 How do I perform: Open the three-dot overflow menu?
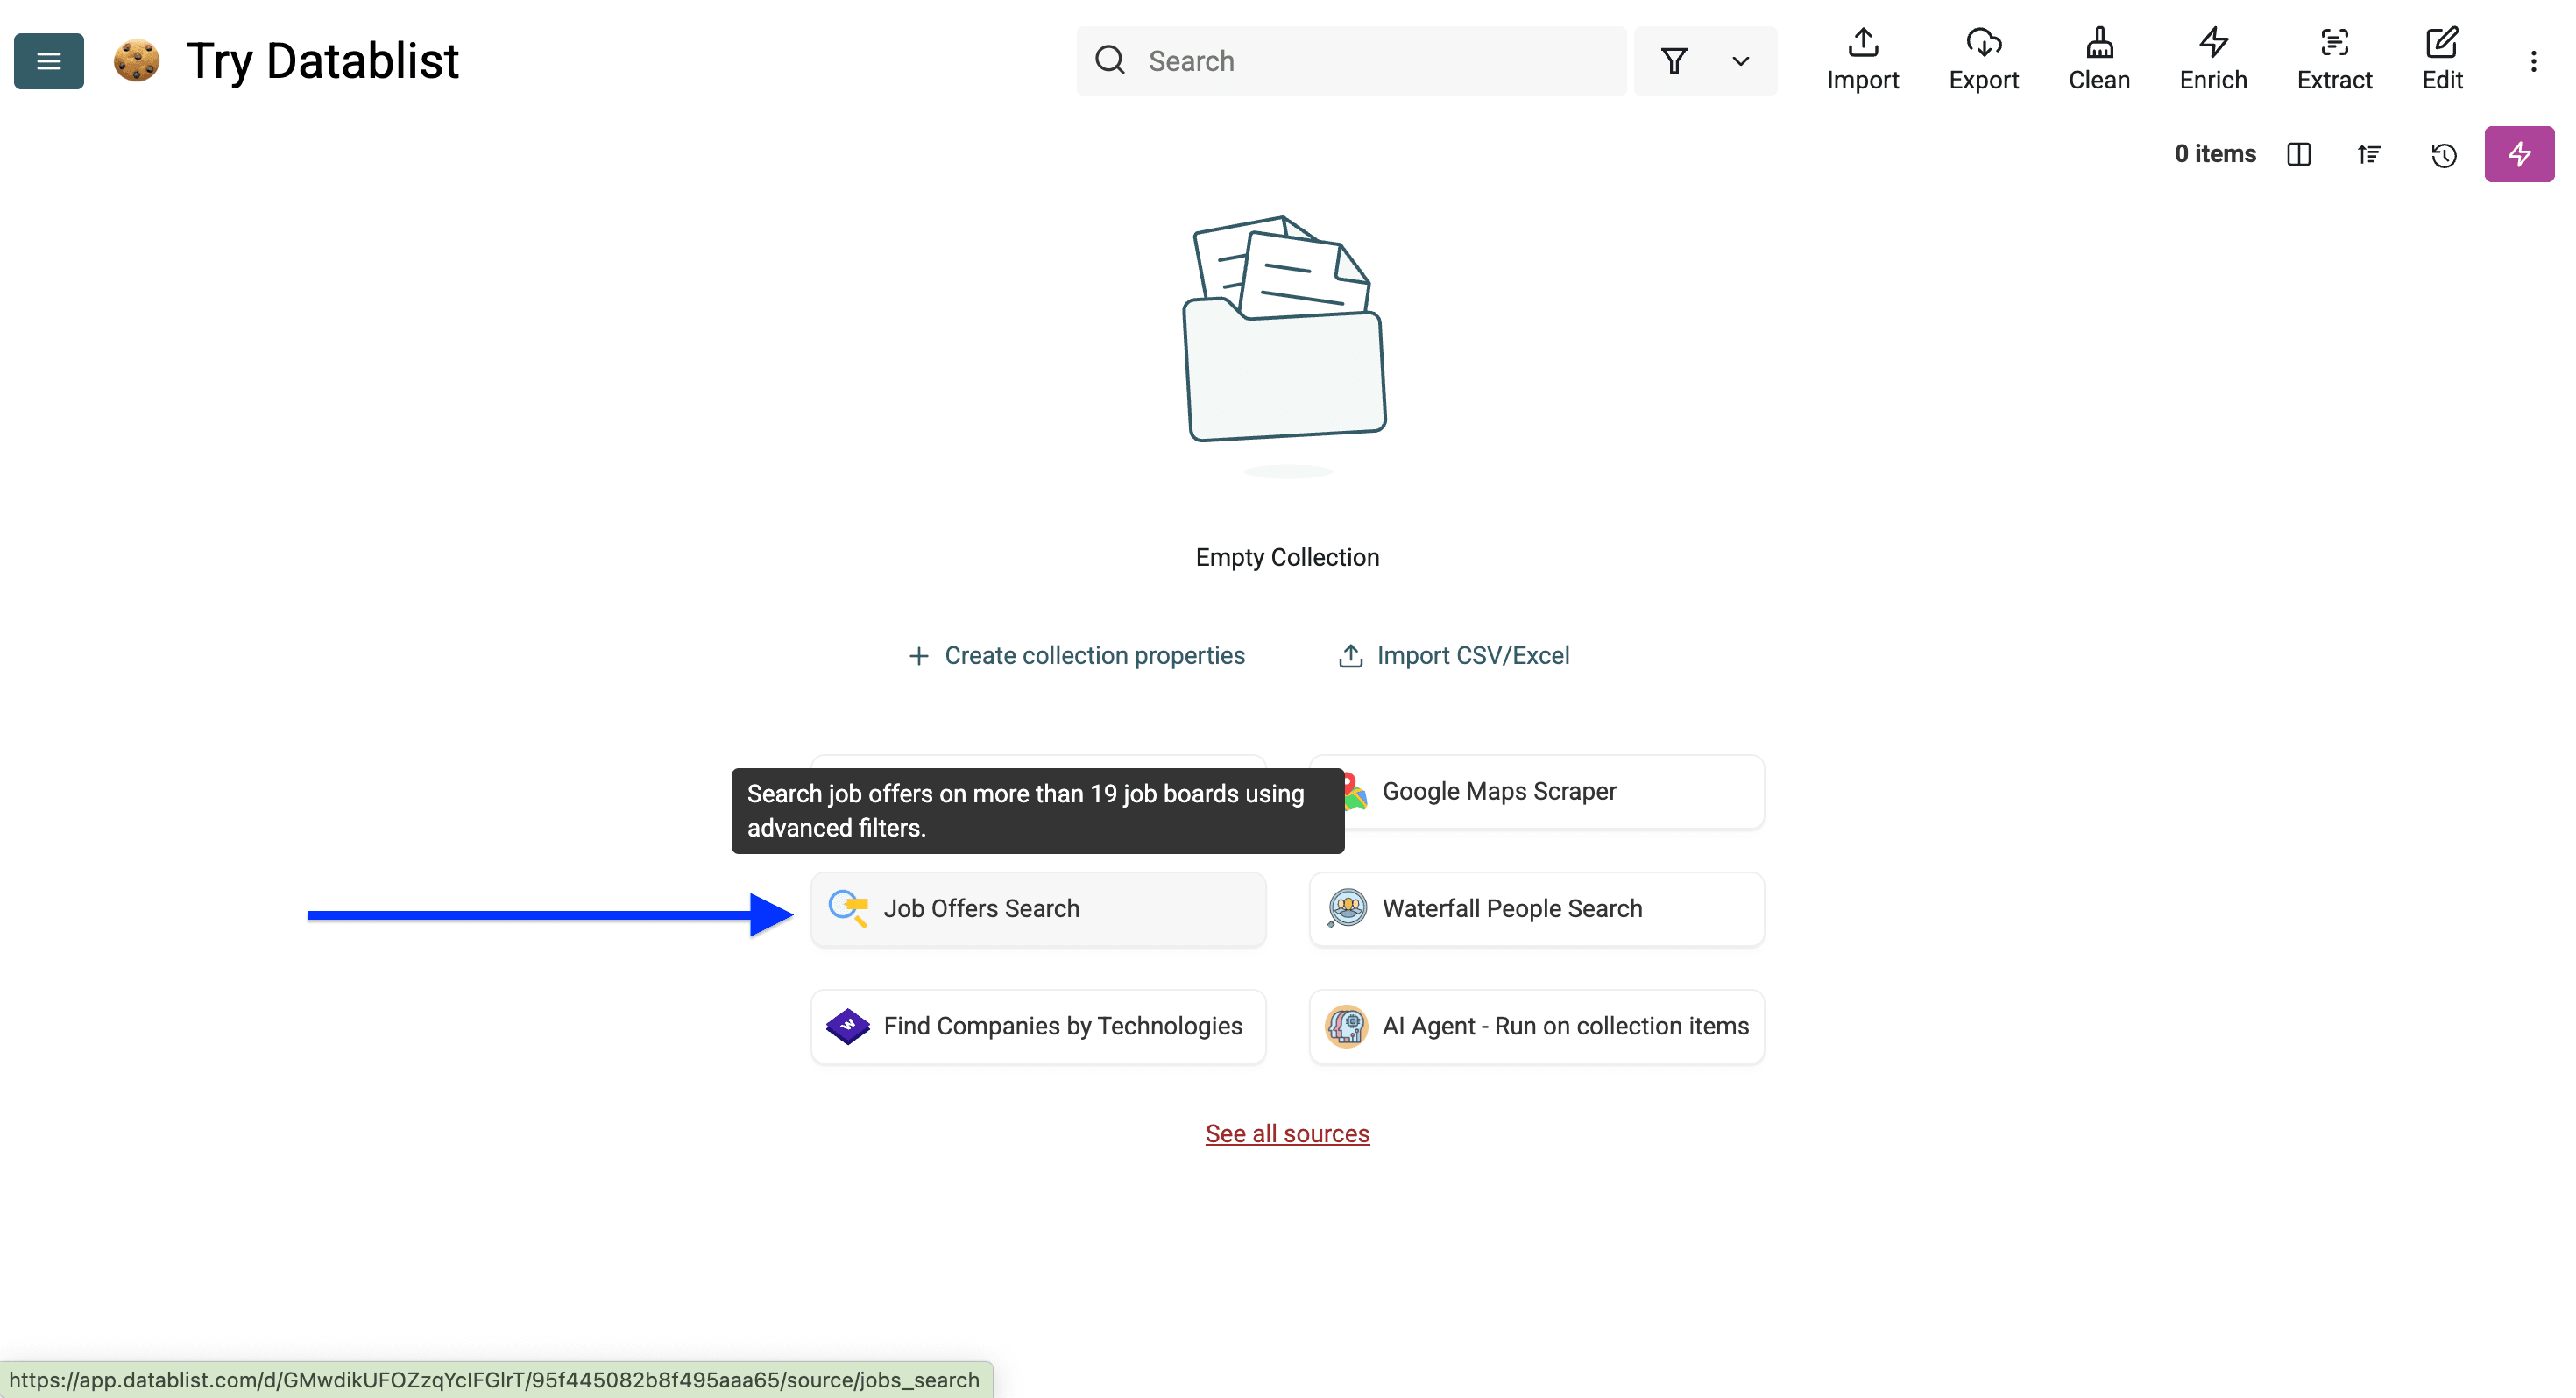tap(2533, 61)
